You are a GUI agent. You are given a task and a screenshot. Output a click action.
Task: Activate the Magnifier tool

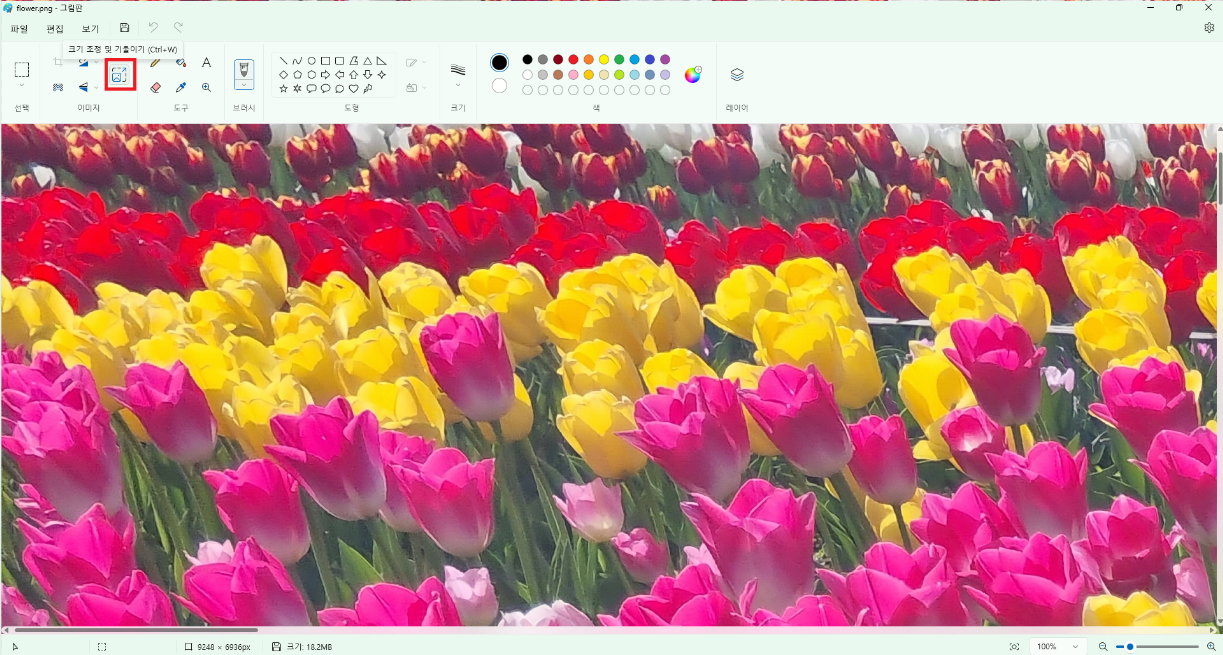206,88
